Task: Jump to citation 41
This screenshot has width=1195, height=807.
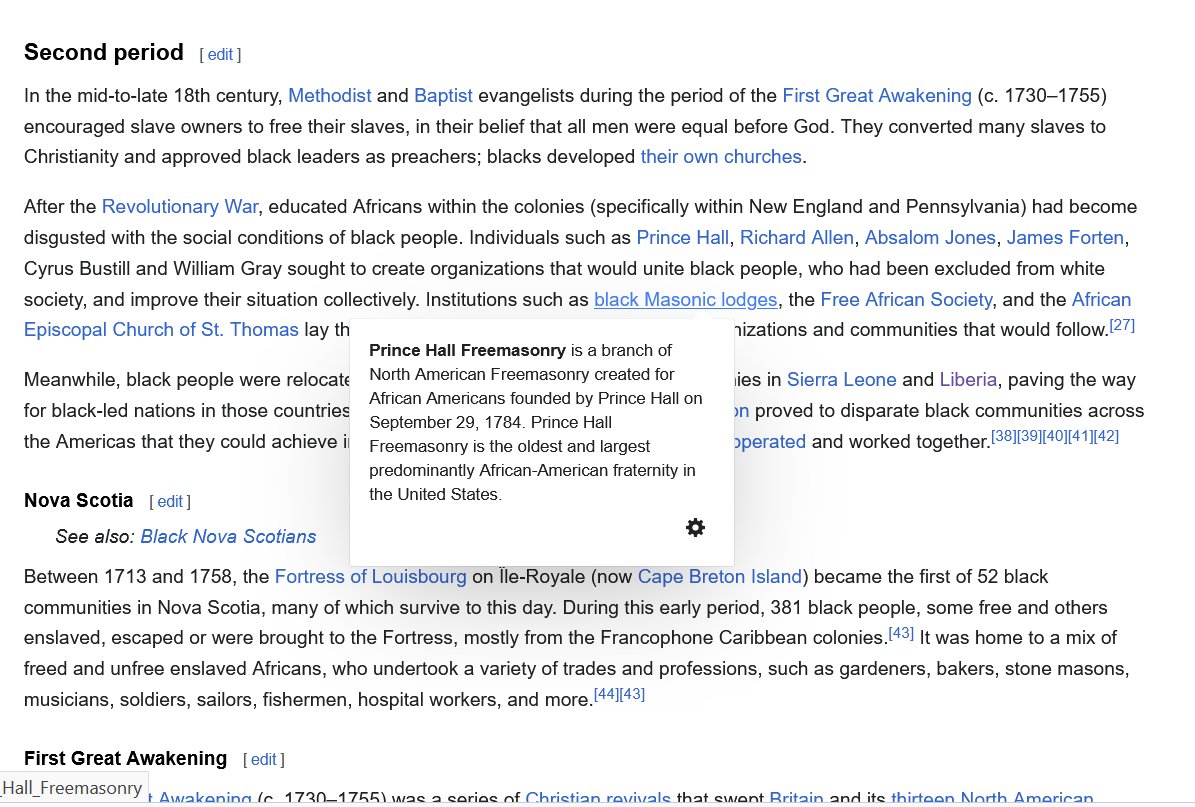Action: click(x=1080, y=437)
